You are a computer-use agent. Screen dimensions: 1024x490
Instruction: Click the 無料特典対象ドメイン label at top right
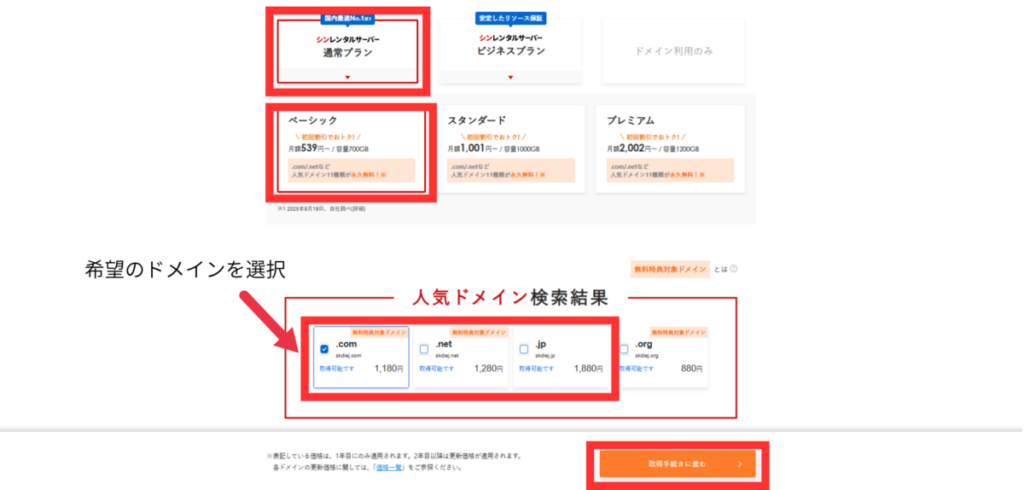tap(669, 269)
